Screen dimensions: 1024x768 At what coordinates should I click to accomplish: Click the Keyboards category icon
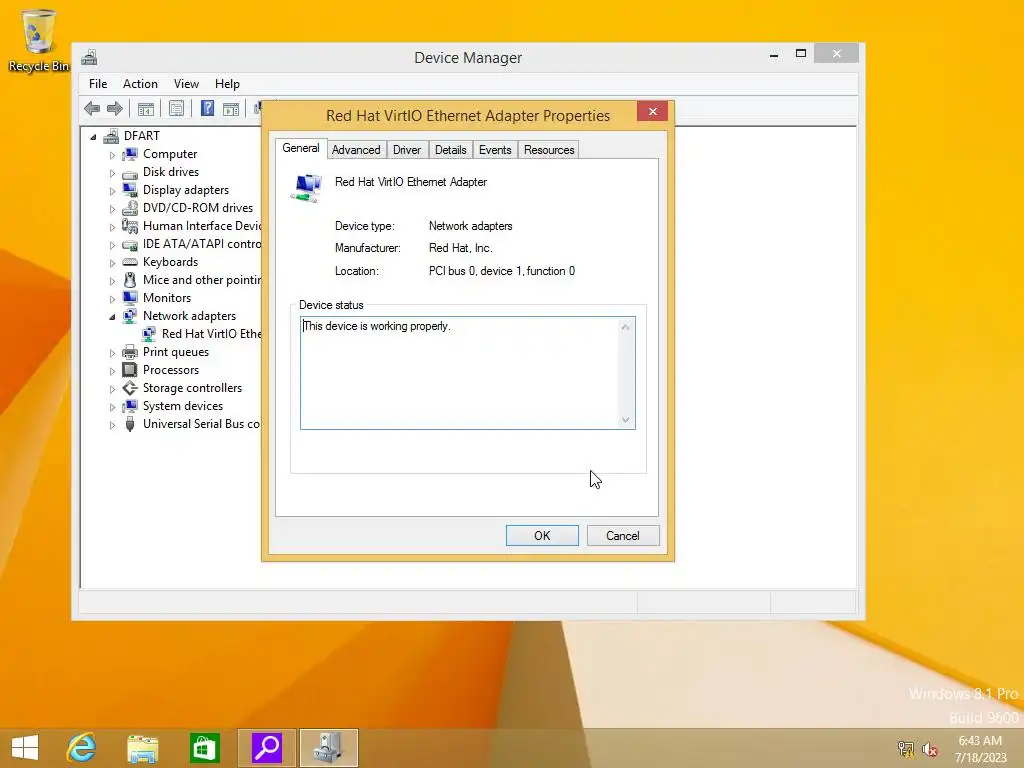pyautogui.click(x=130, y=262)
